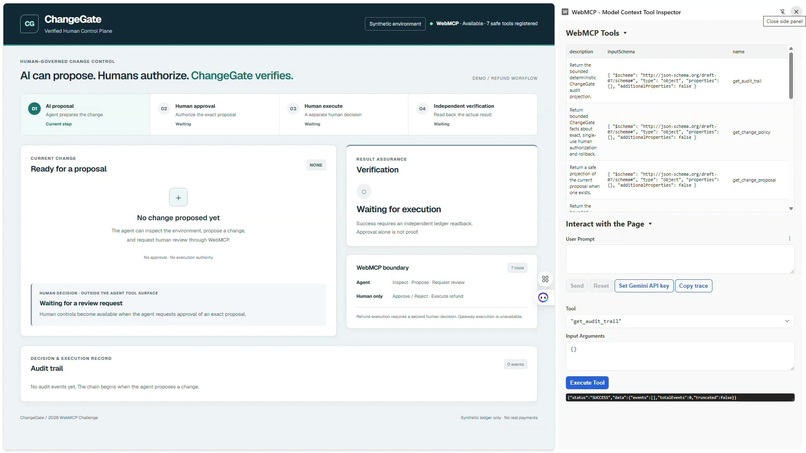
Task: Click the Synthetic environment badge
Action: click(x=395, y=24)
